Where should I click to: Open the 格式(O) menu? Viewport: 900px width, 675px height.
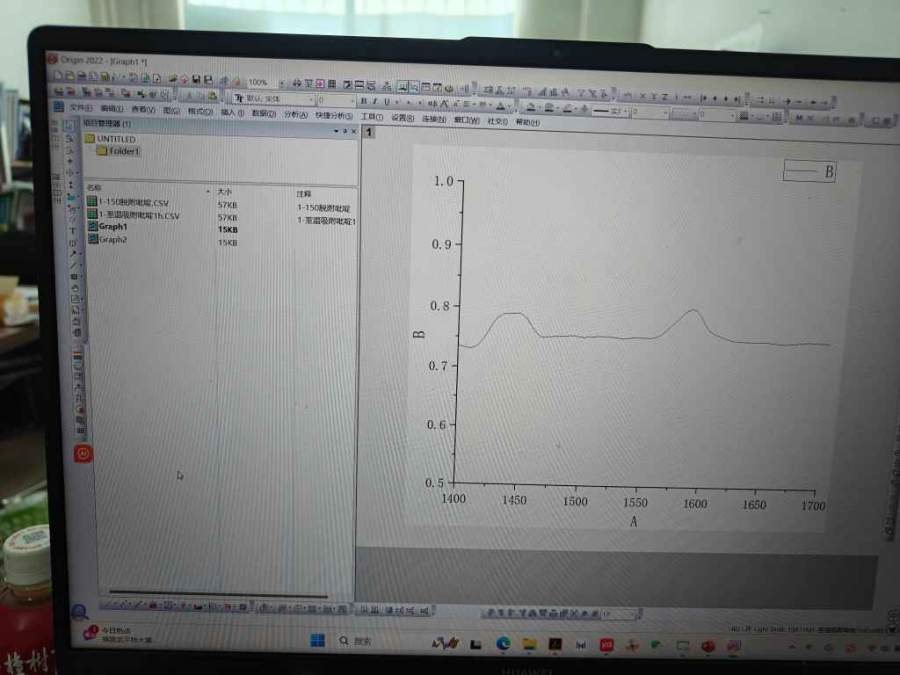point(200,111)
